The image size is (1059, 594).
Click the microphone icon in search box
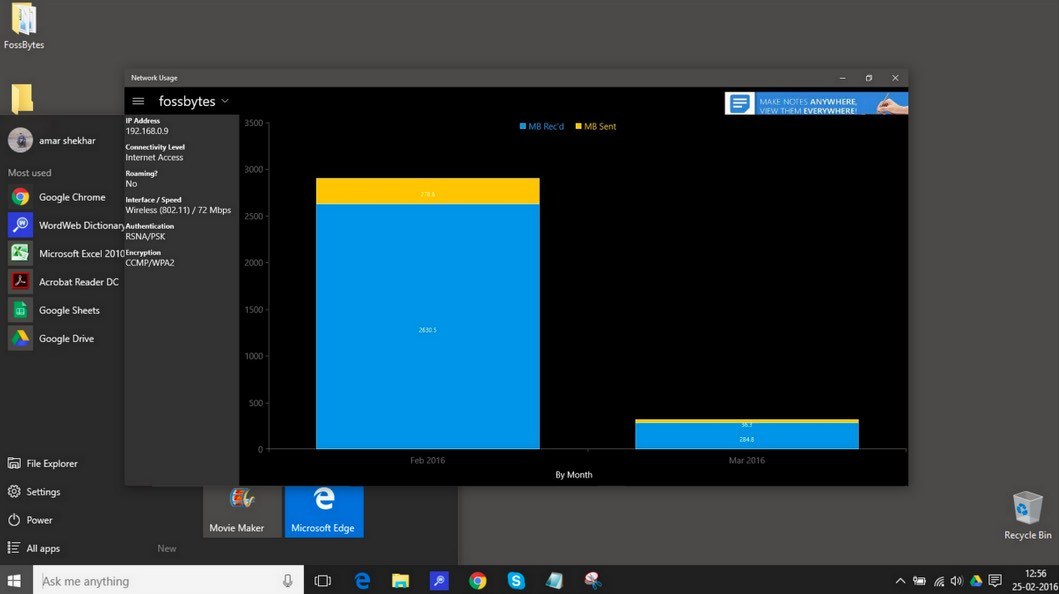click(288, 581)
